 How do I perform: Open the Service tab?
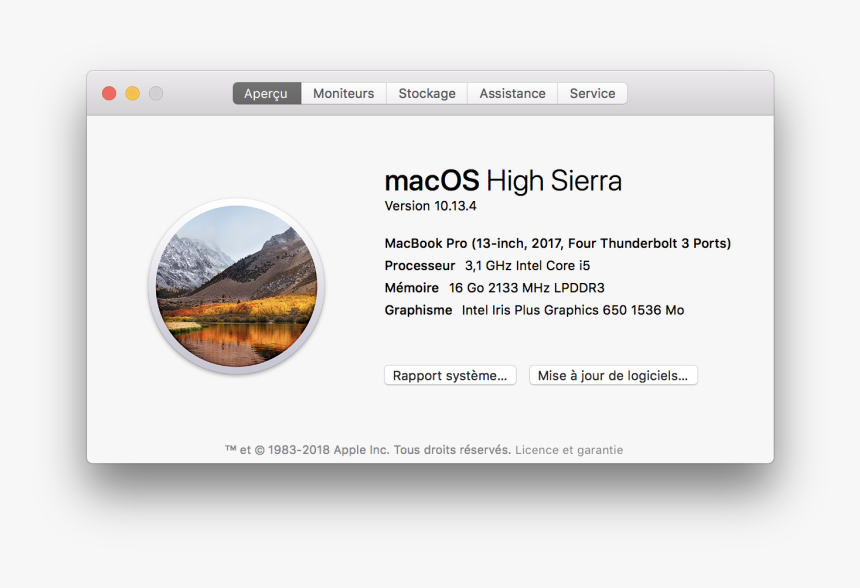click(x=592, y=93)
